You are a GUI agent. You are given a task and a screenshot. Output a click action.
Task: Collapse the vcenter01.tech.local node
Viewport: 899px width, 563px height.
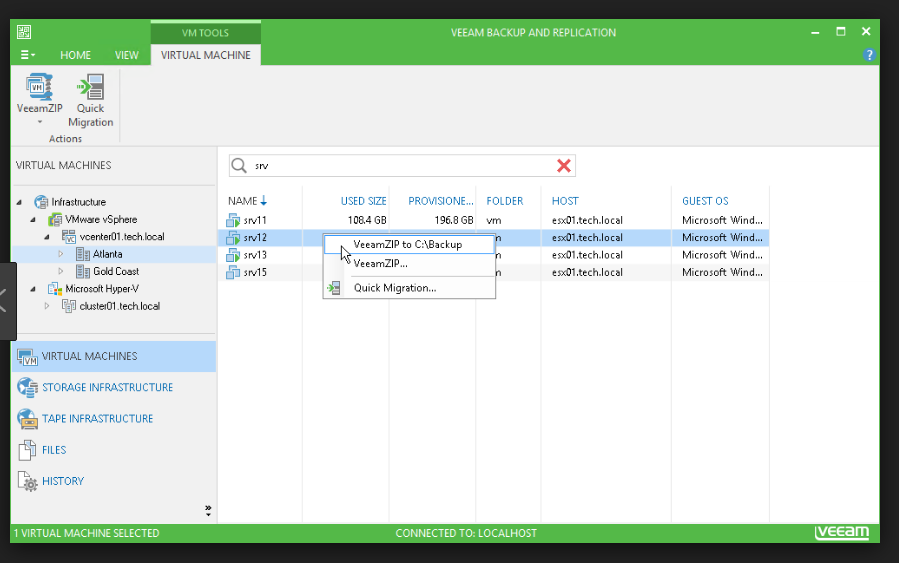click(x=47, y=237)
